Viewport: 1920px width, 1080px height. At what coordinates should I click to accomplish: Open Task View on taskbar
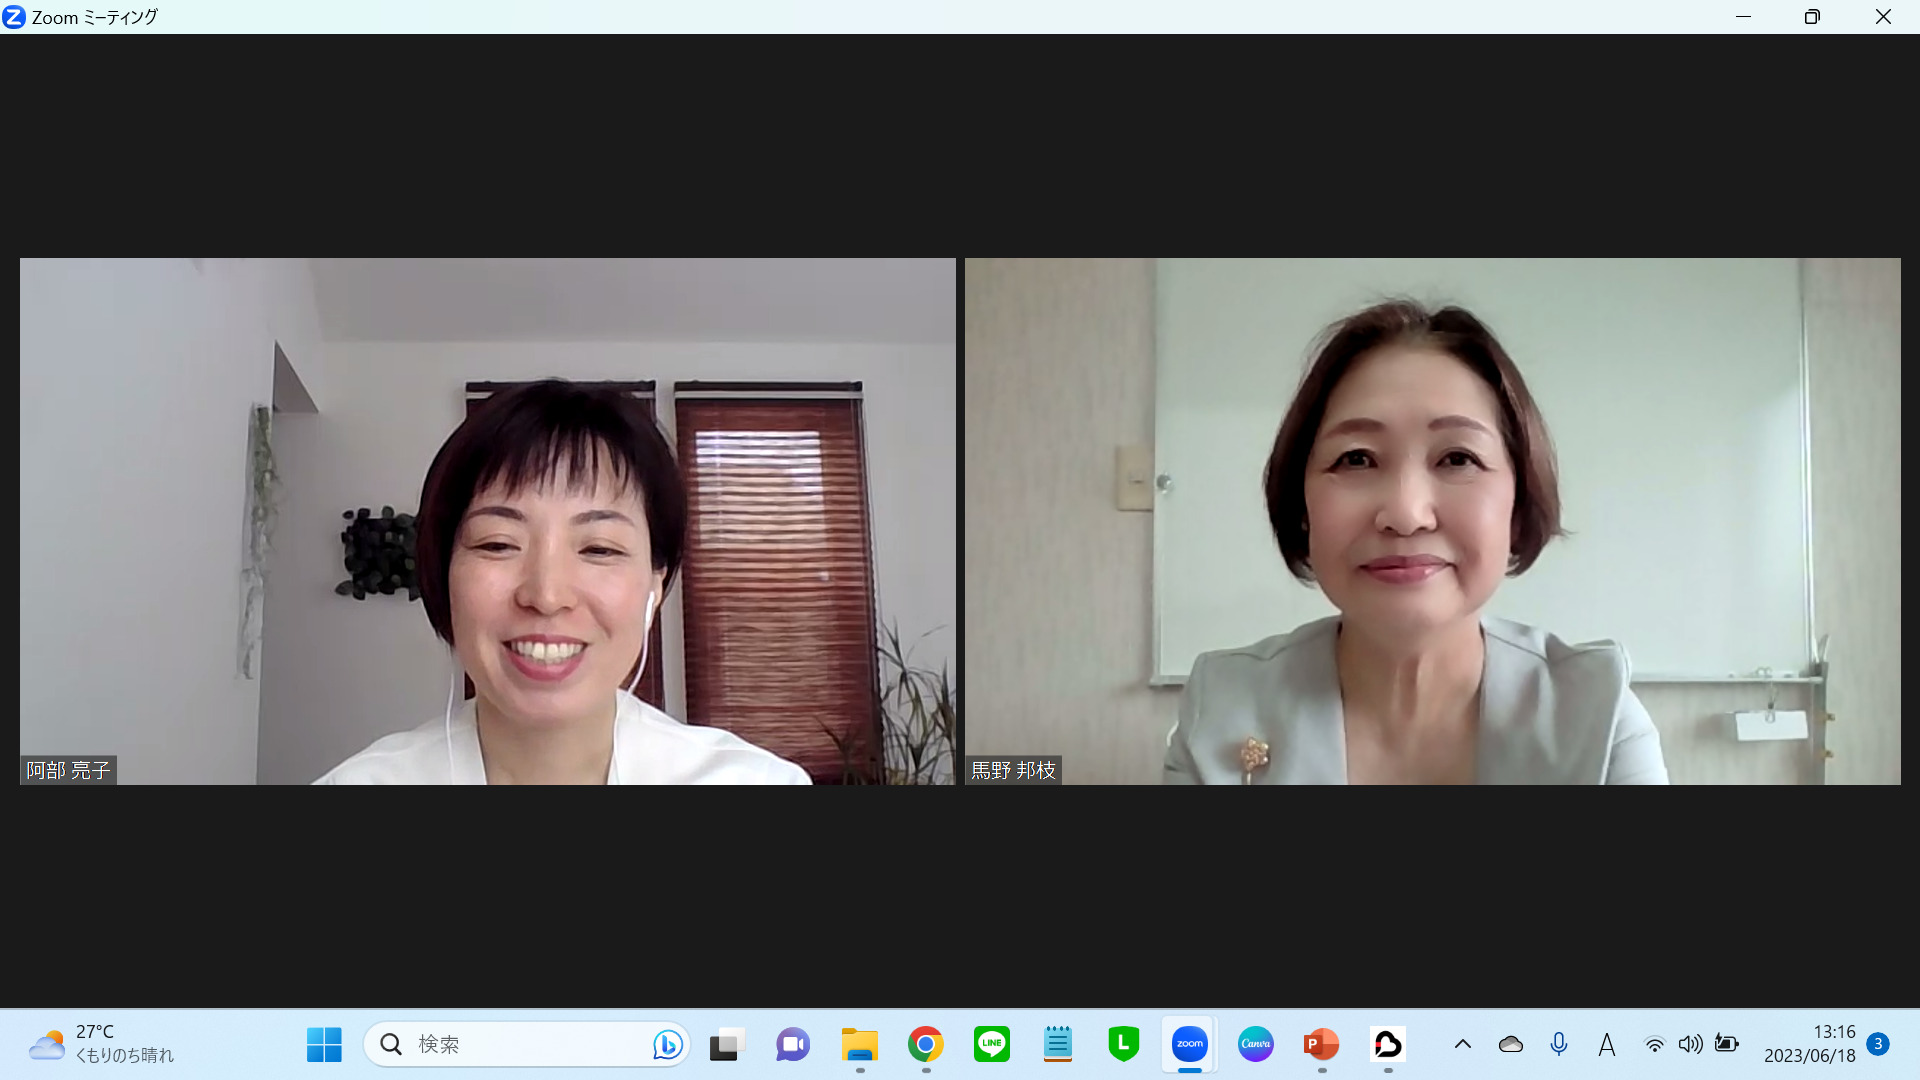(727, 1045)
